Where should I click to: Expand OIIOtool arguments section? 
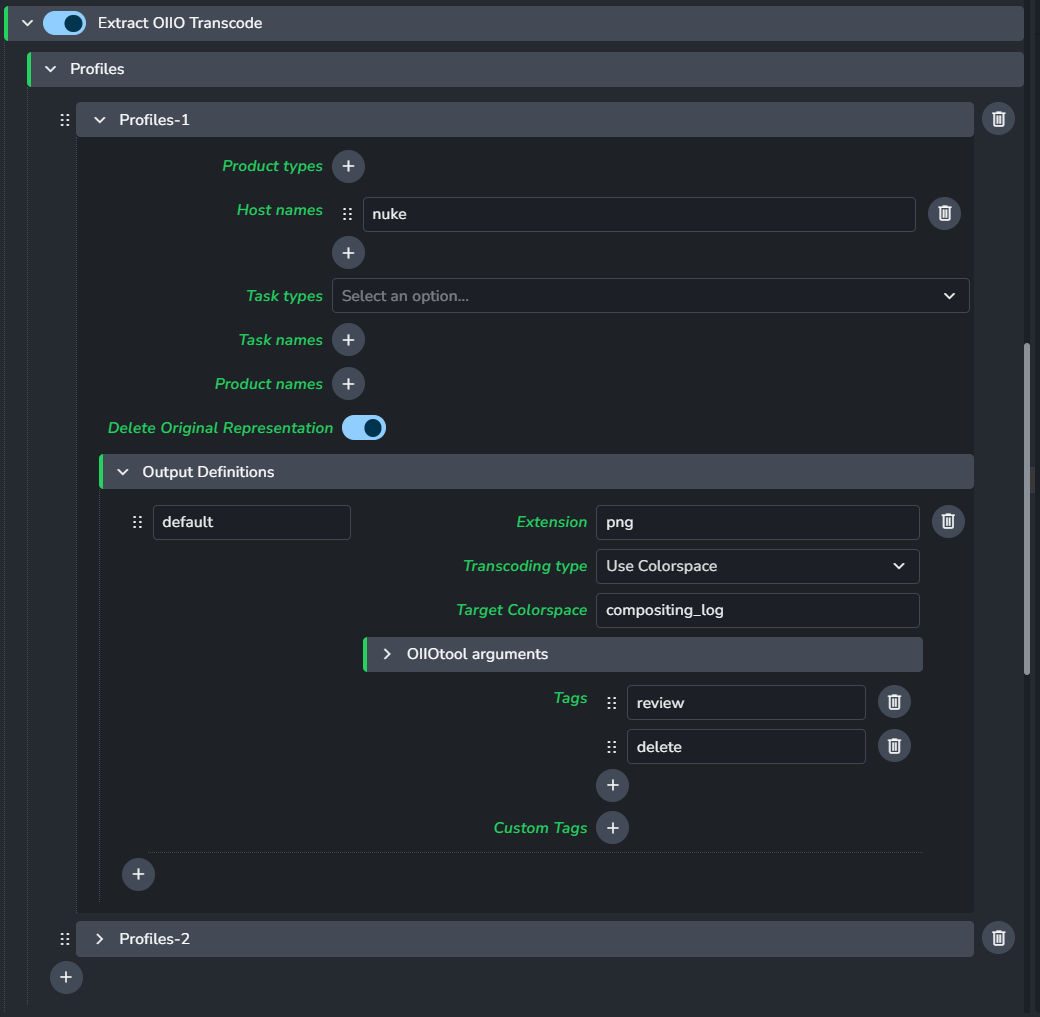point(387,654)
